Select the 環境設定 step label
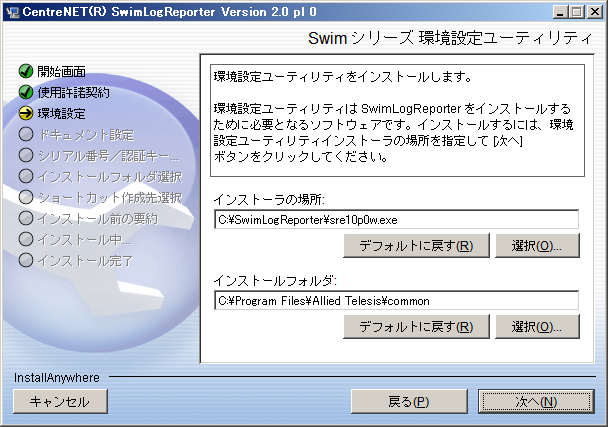 pos(62,114)
